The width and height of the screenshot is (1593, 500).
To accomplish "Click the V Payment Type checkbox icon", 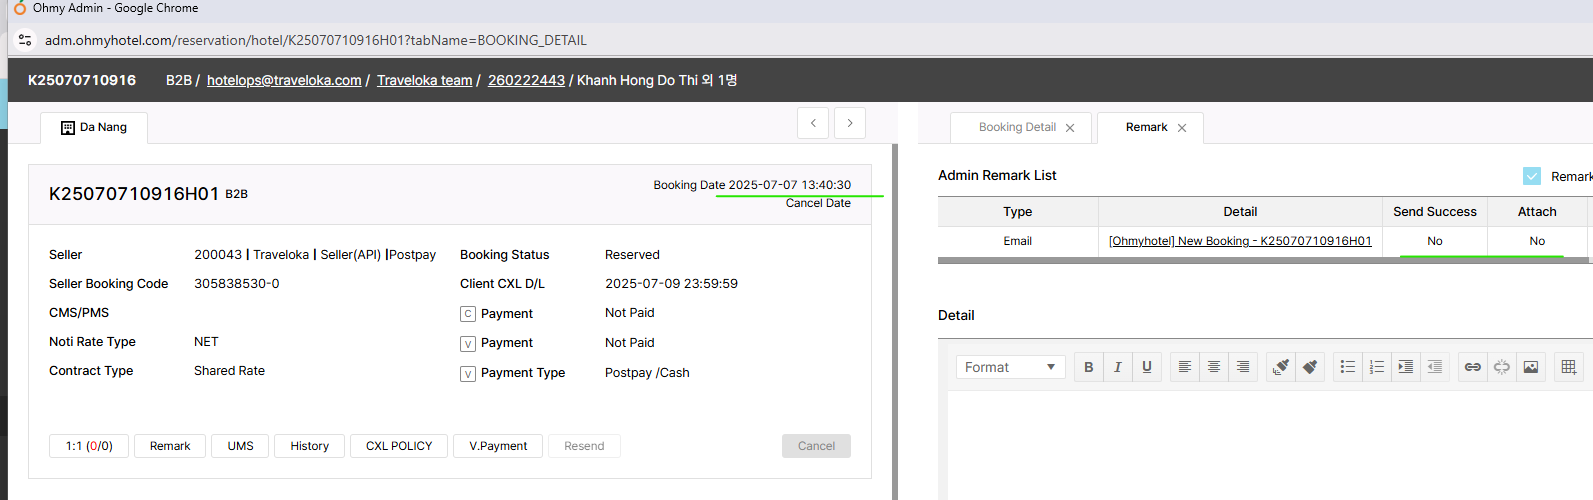I will 468,373.
